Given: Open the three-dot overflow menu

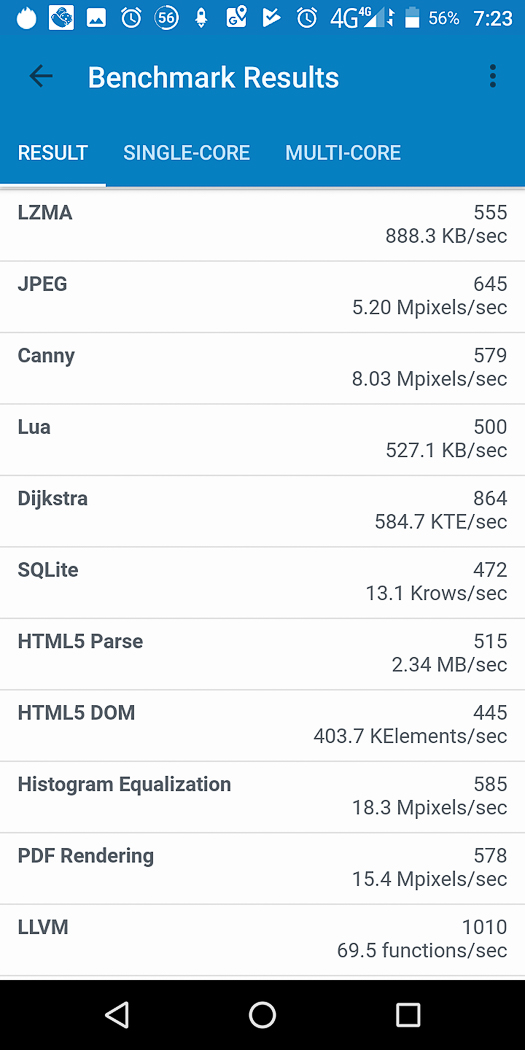Looking at the screenshot, I should 493,76.
